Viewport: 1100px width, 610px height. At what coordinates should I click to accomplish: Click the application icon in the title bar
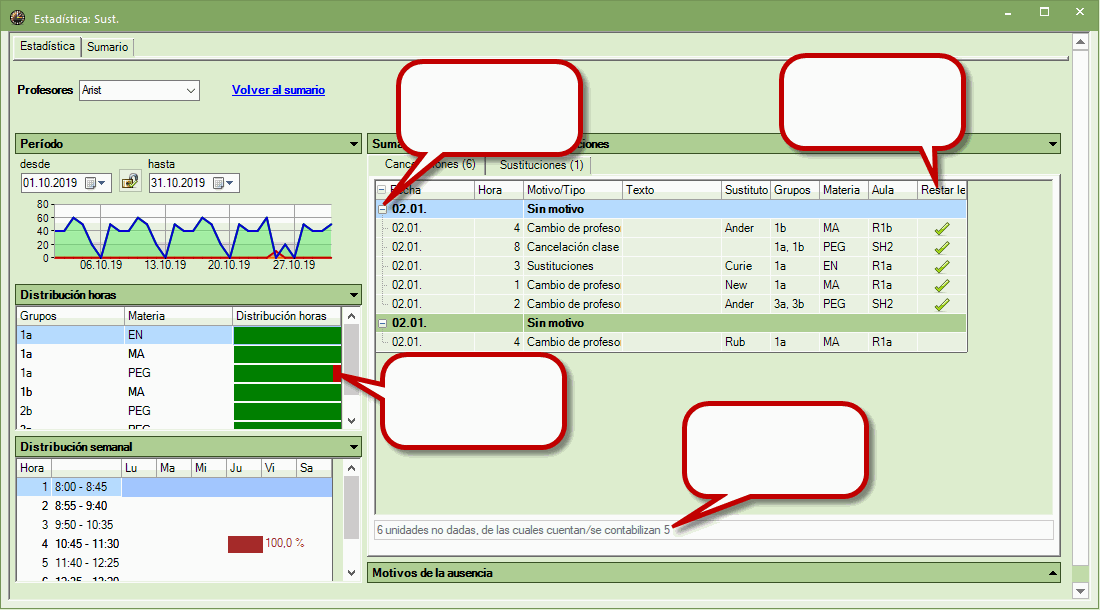pyautogui.click(x=18, y=18)
